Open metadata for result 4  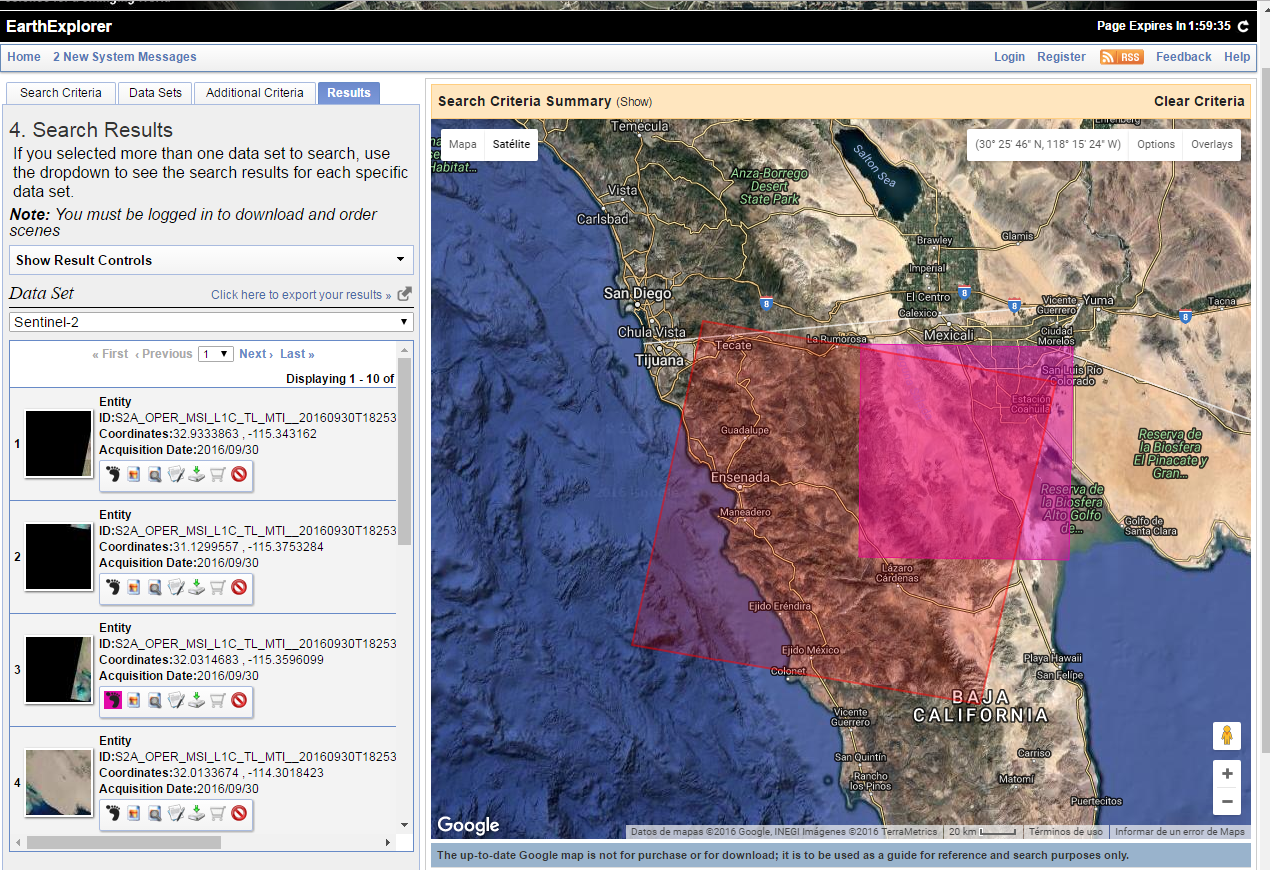coord(176,814)
